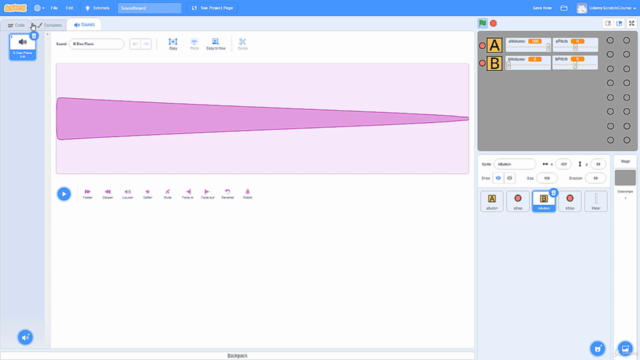Adjust the aPitch slider on stage
Viewport: 640px width, 360px height.
[575, 48]
